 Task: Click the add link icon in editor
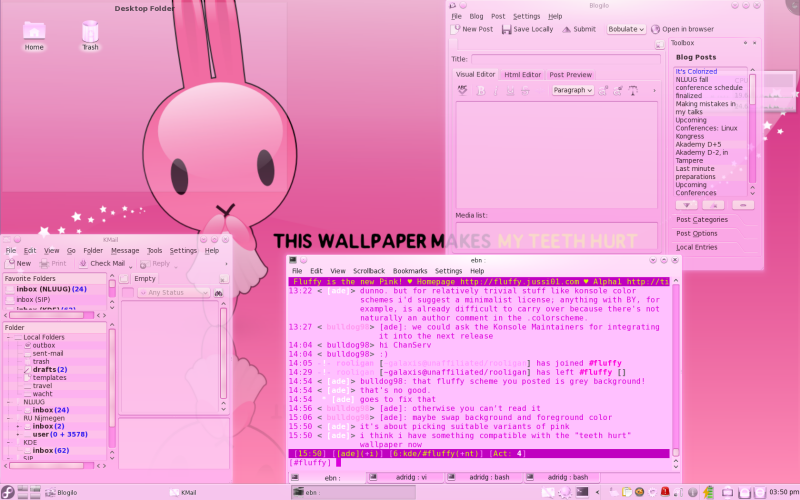[603, 91]
